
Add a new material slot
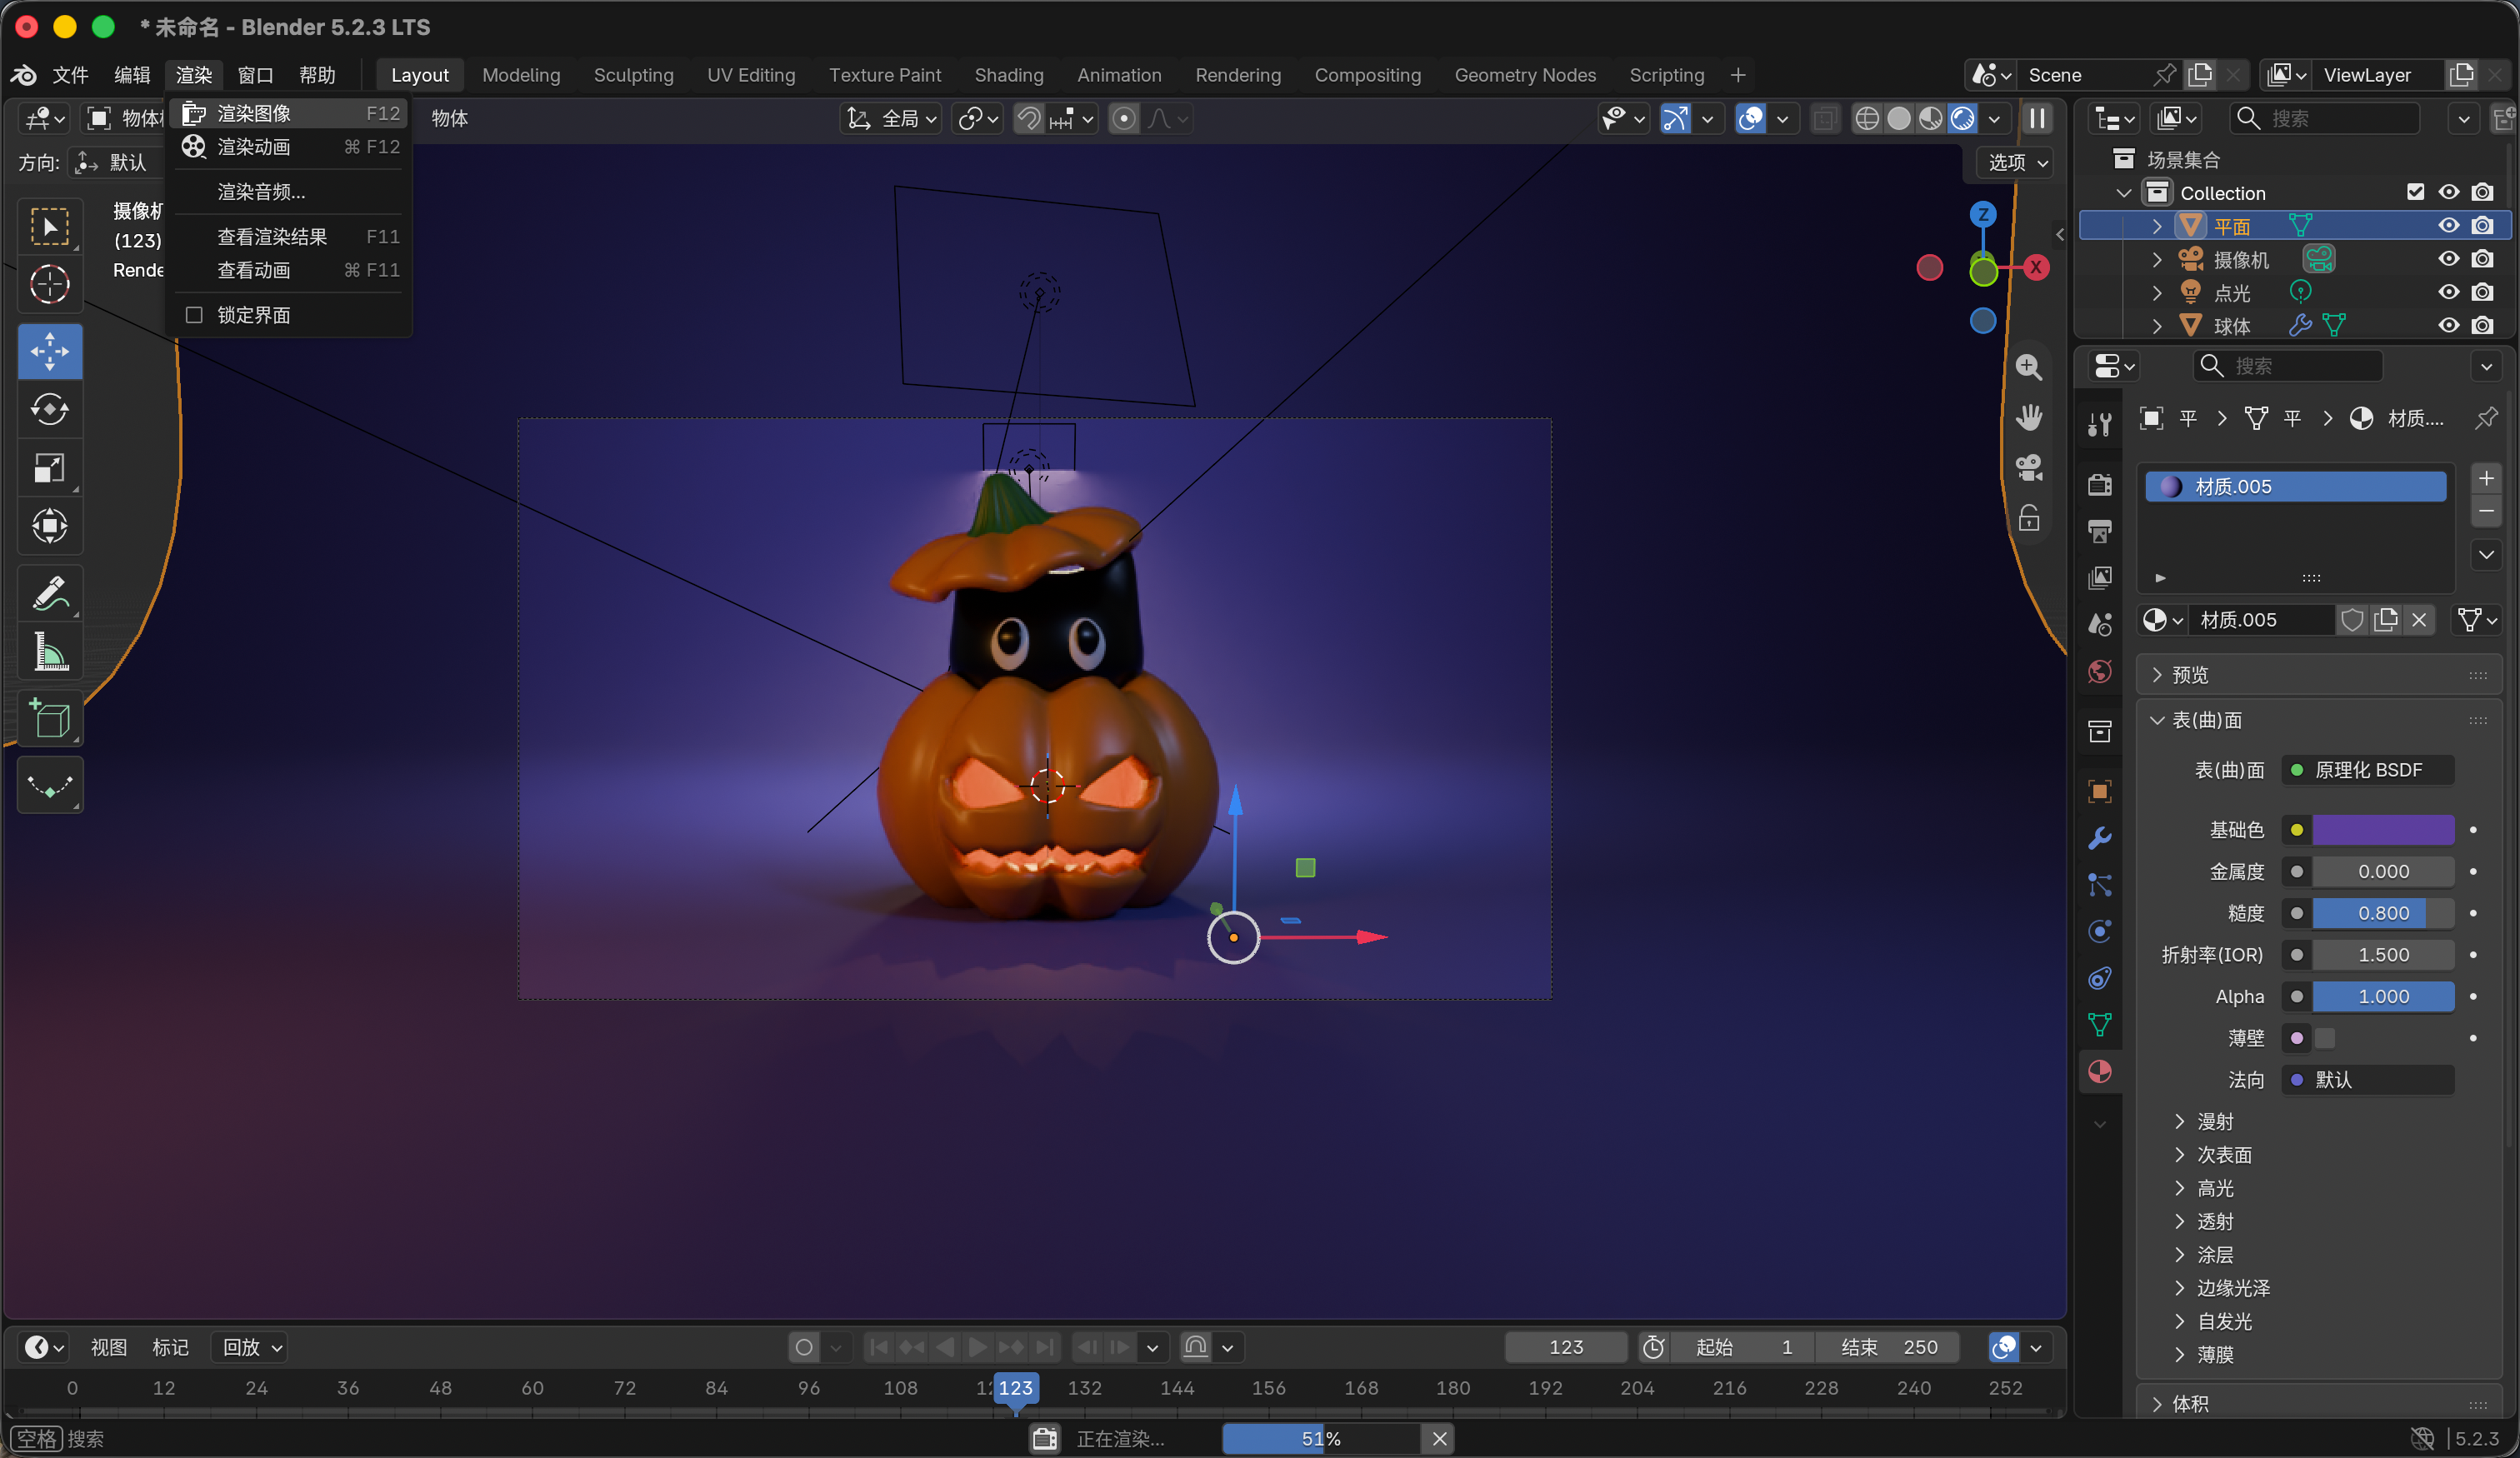pyautogui.click(x=2486, y=478)
